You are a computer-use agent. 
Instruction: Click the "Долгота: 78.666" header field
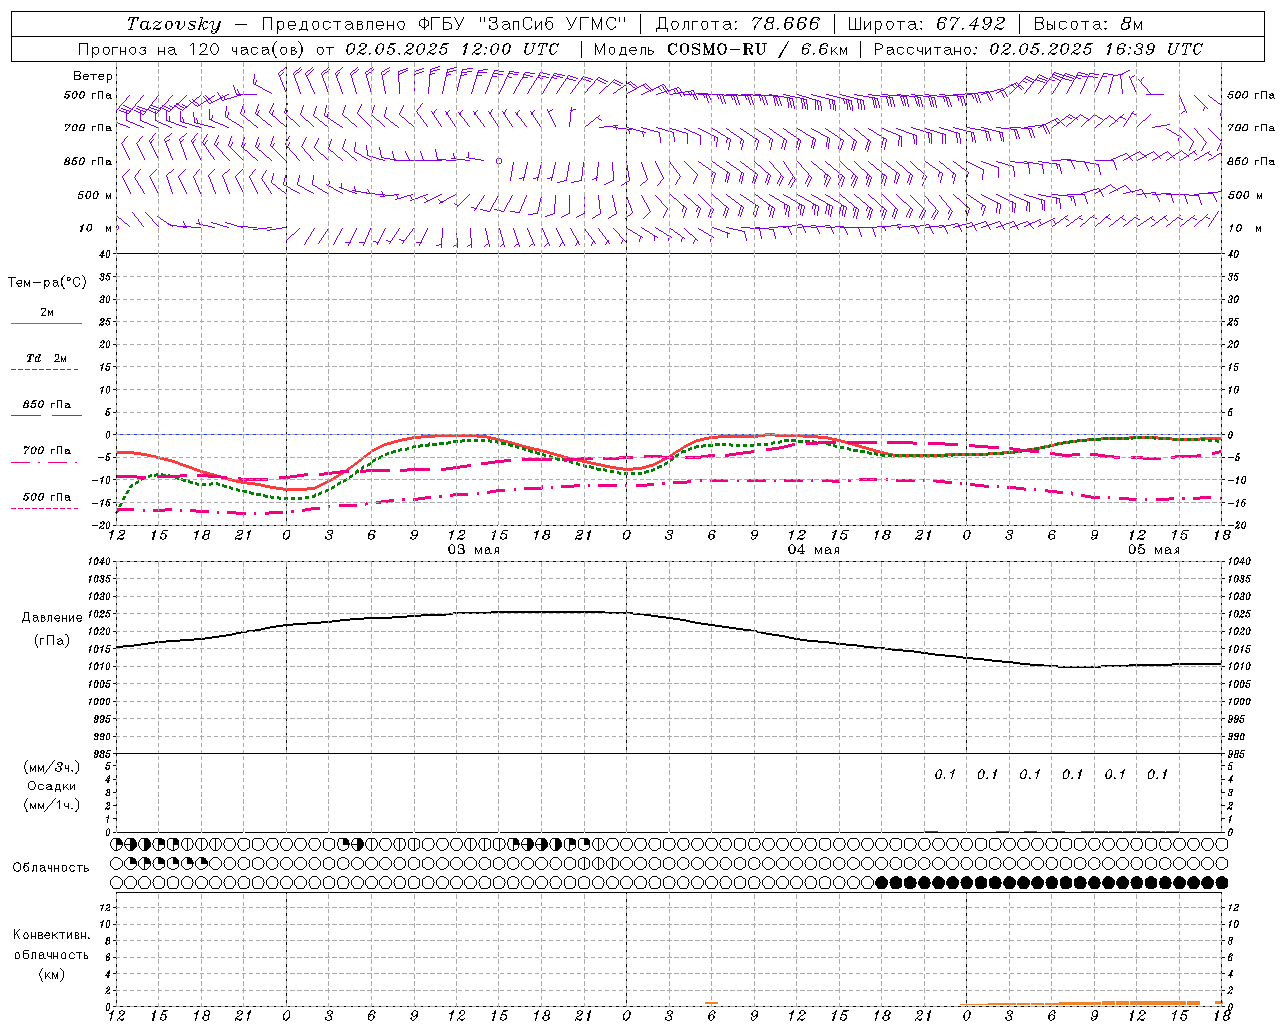tap(738, 24)
